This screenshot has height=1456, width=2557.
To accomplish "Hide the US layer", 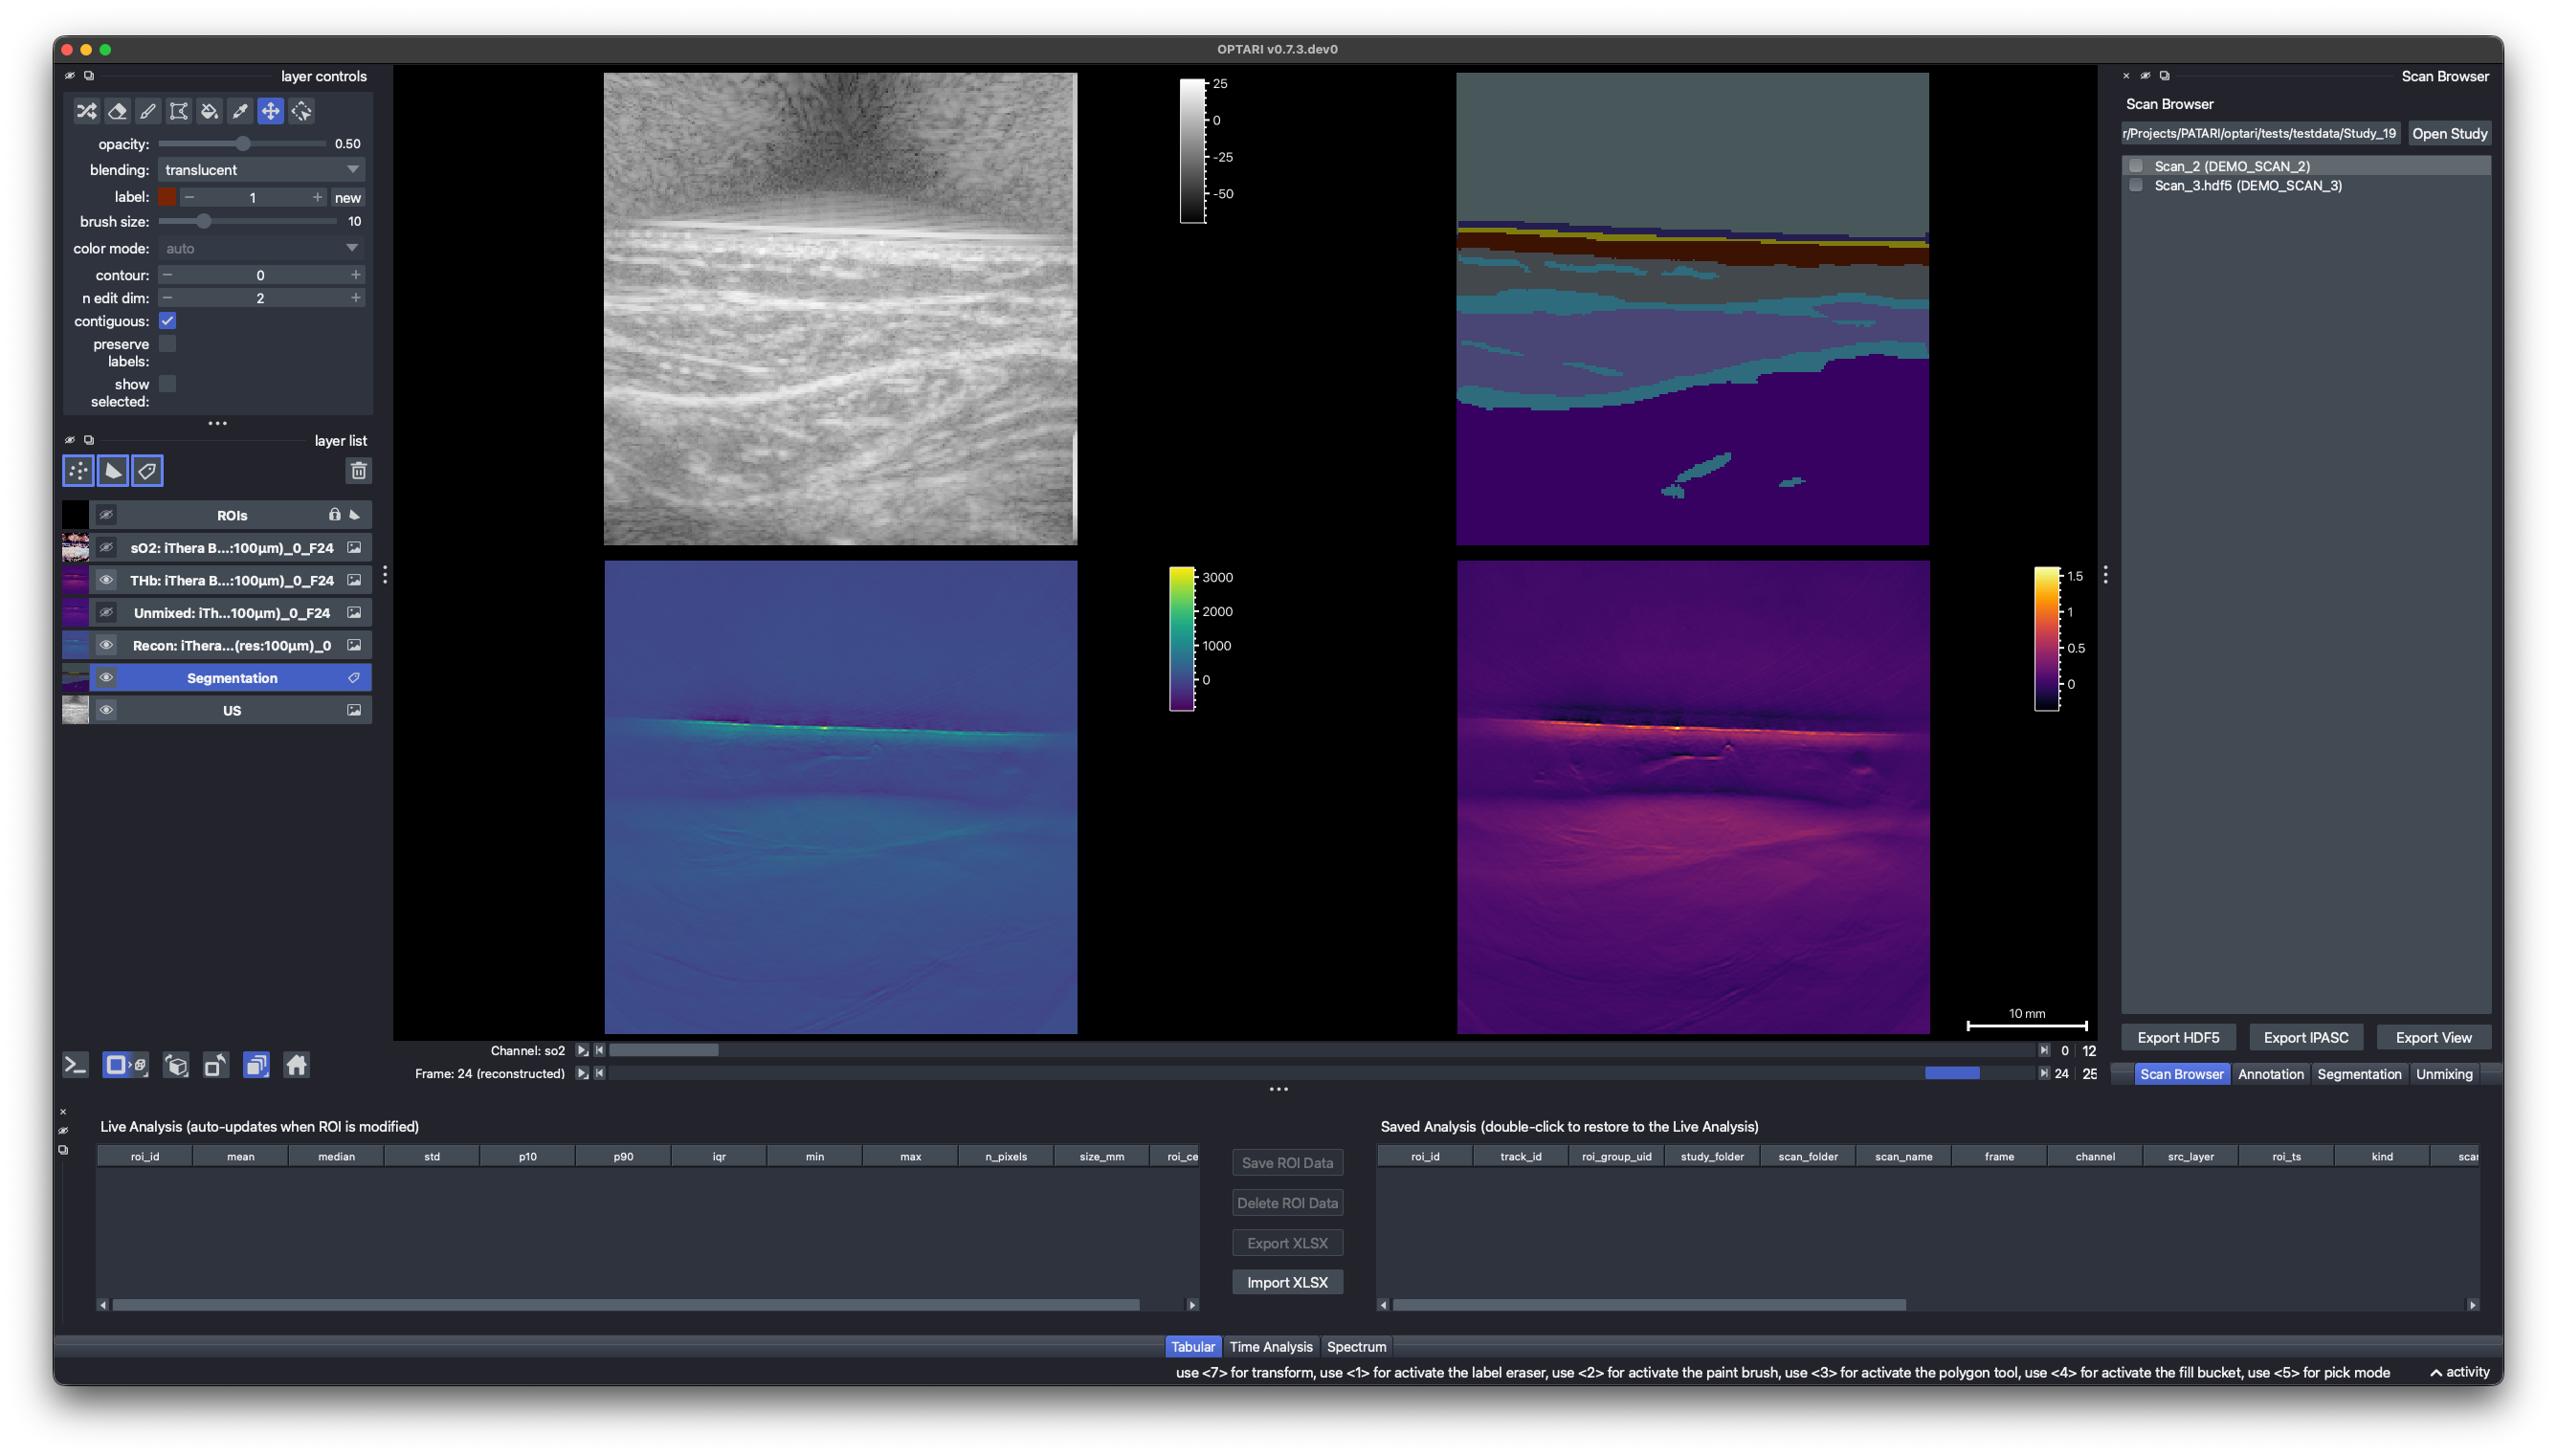I will [x=106, y=710].
